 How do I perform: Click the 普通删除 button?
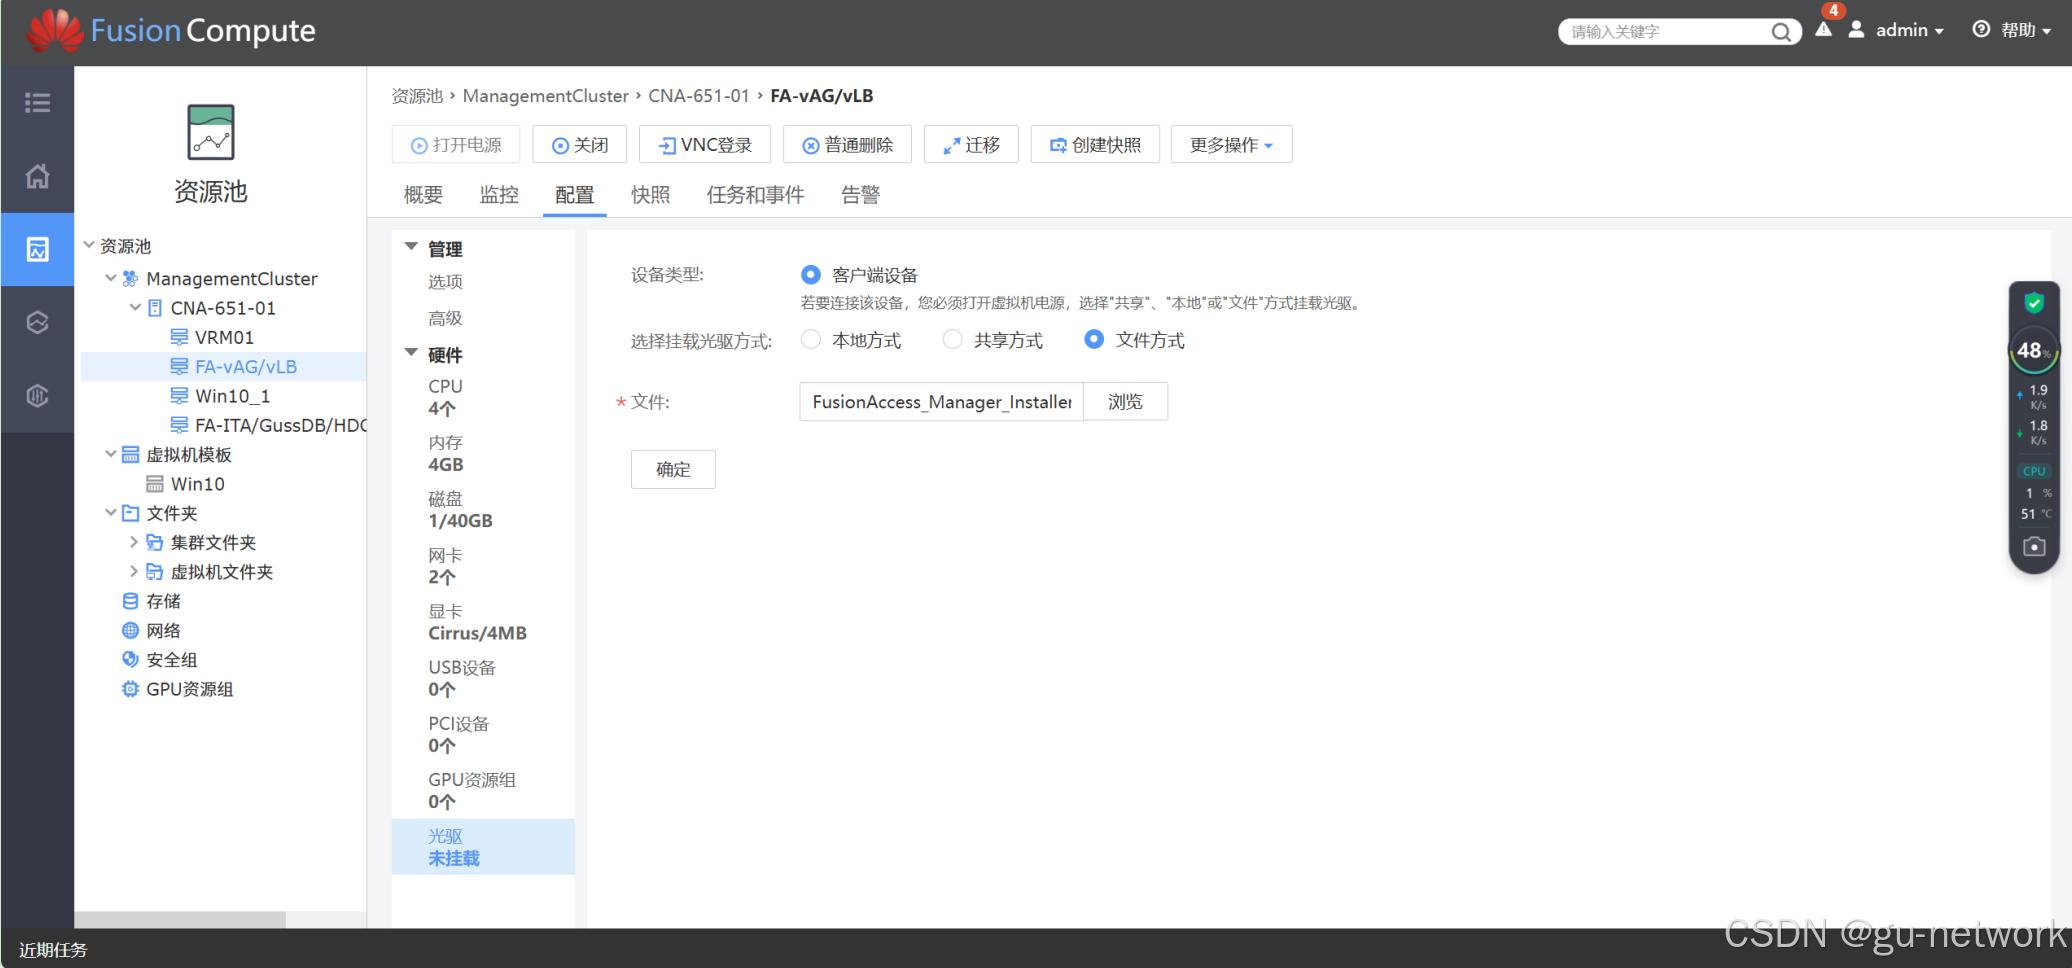[848, 145]
